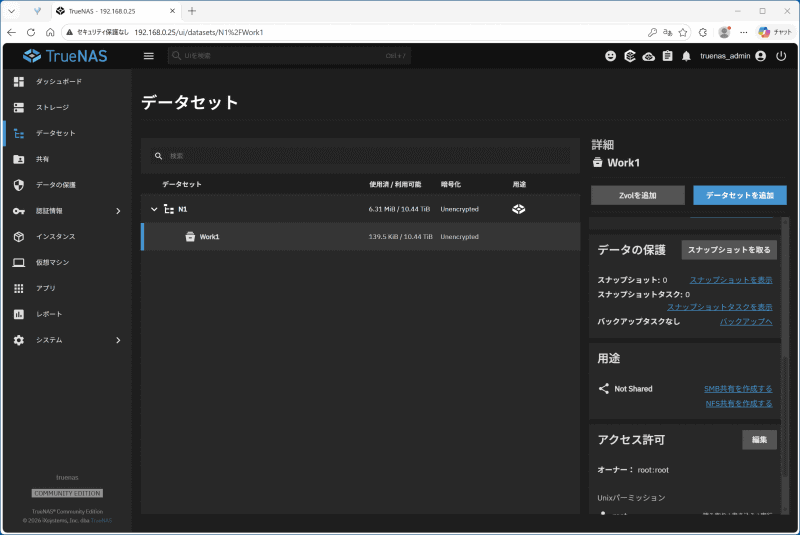Image resolution: width=800 pixels, height=535 pixels.
Task: Open the スナップショットタスクを表示 link
Action: (719, 307)
